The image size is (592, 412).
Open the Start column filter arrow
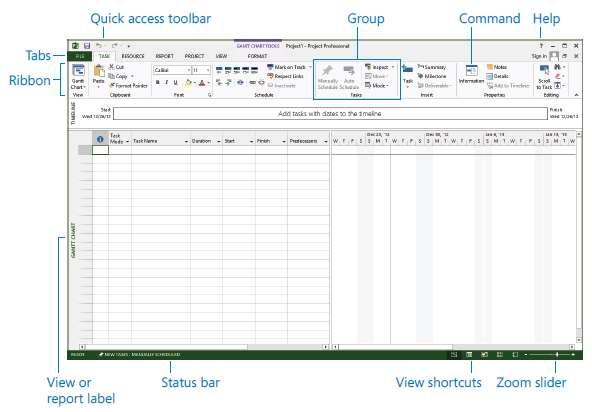[x=251, y=141]
